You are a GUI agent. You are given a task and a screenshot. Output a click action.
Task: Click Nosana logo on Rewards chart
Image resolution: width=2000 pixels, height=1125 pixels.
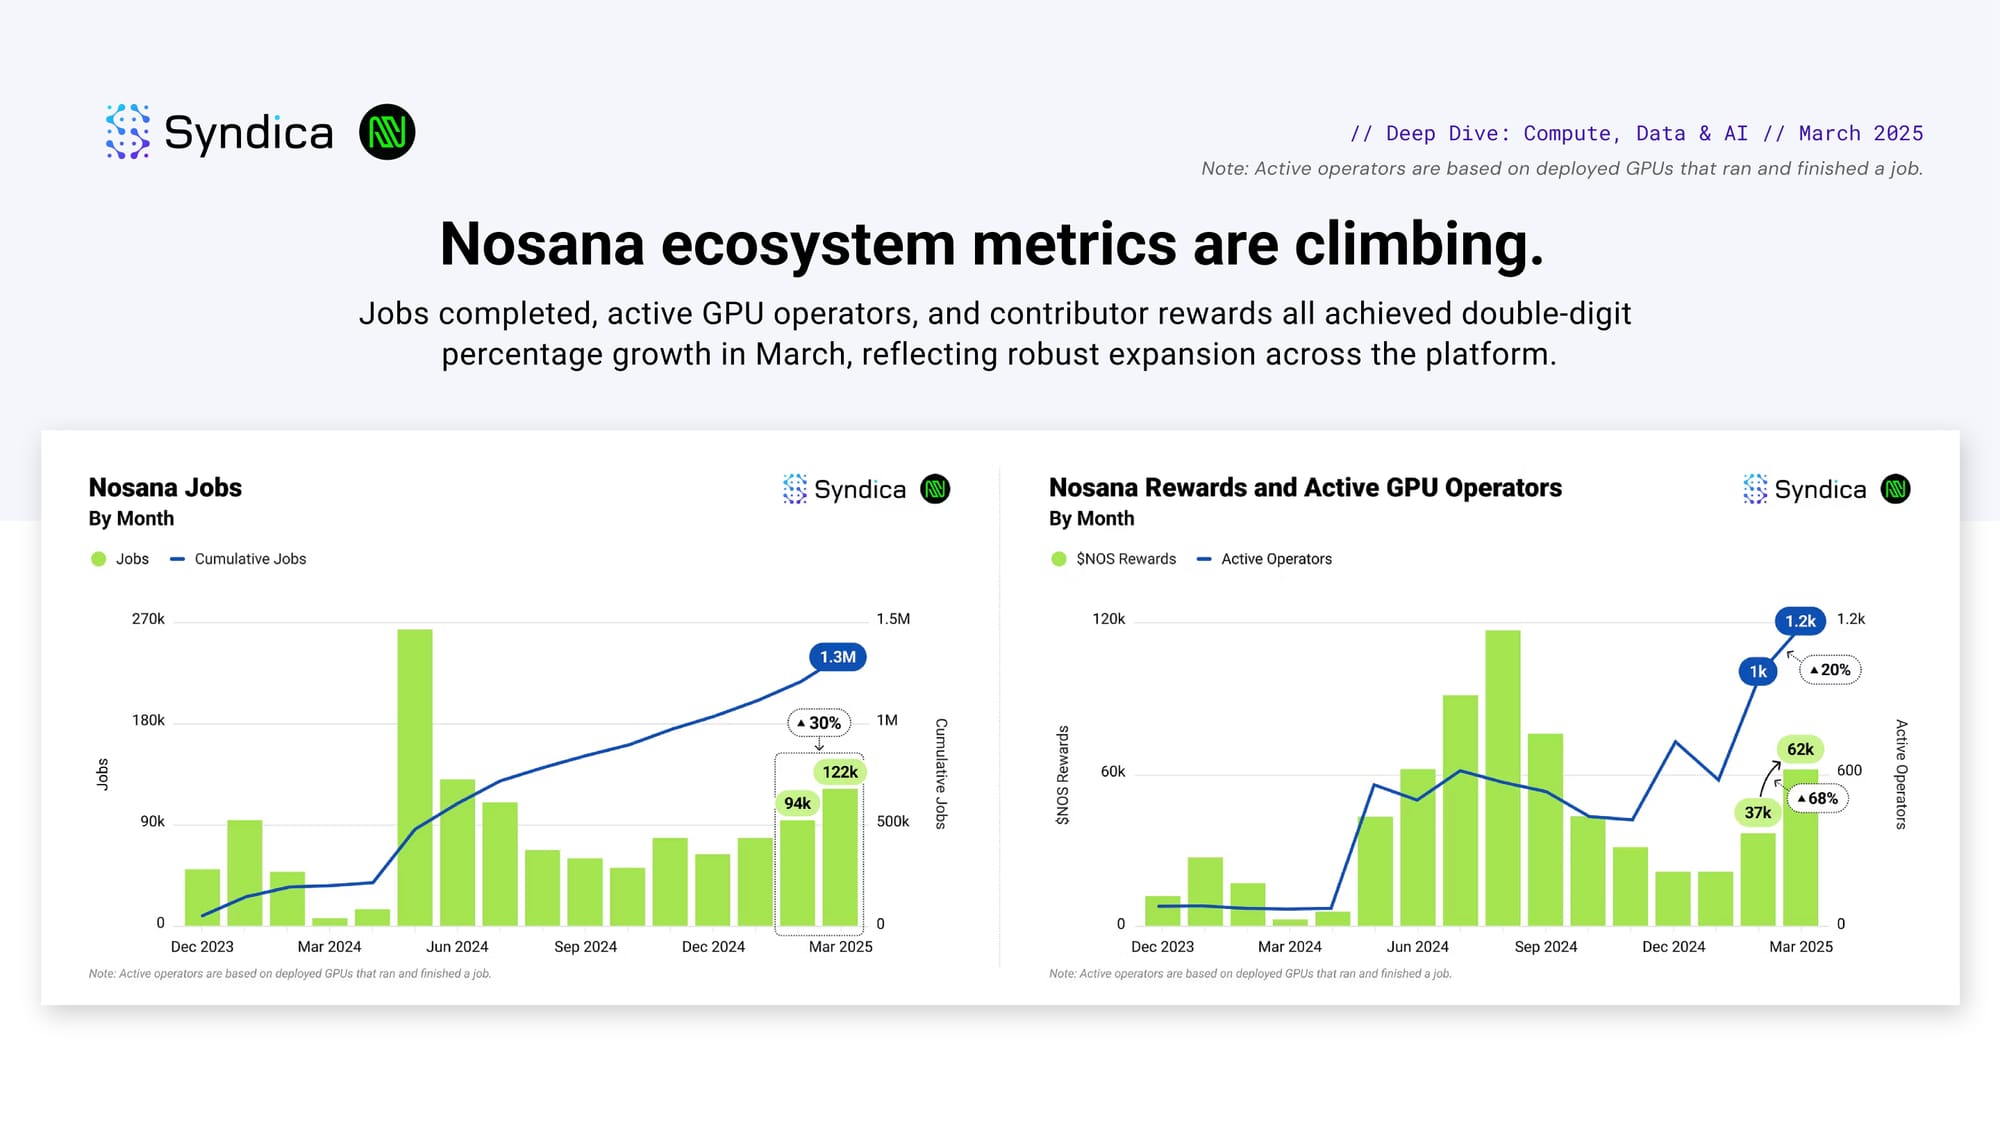point(1895,489)
